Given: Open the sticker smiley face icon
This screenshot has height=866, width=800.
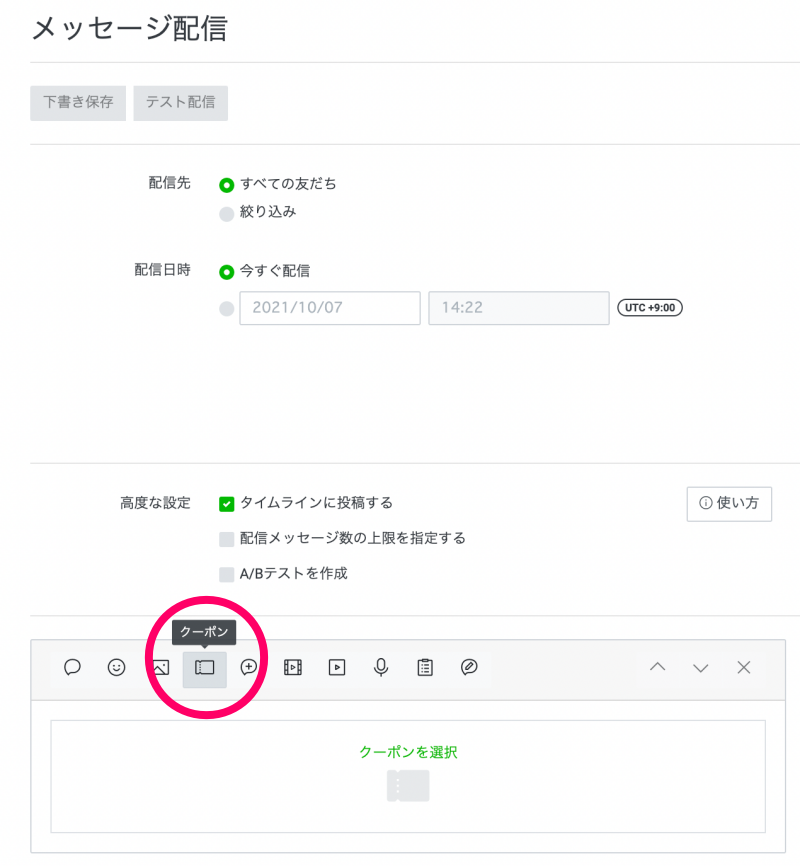Looking at the screenshot, I should [117, 668].
